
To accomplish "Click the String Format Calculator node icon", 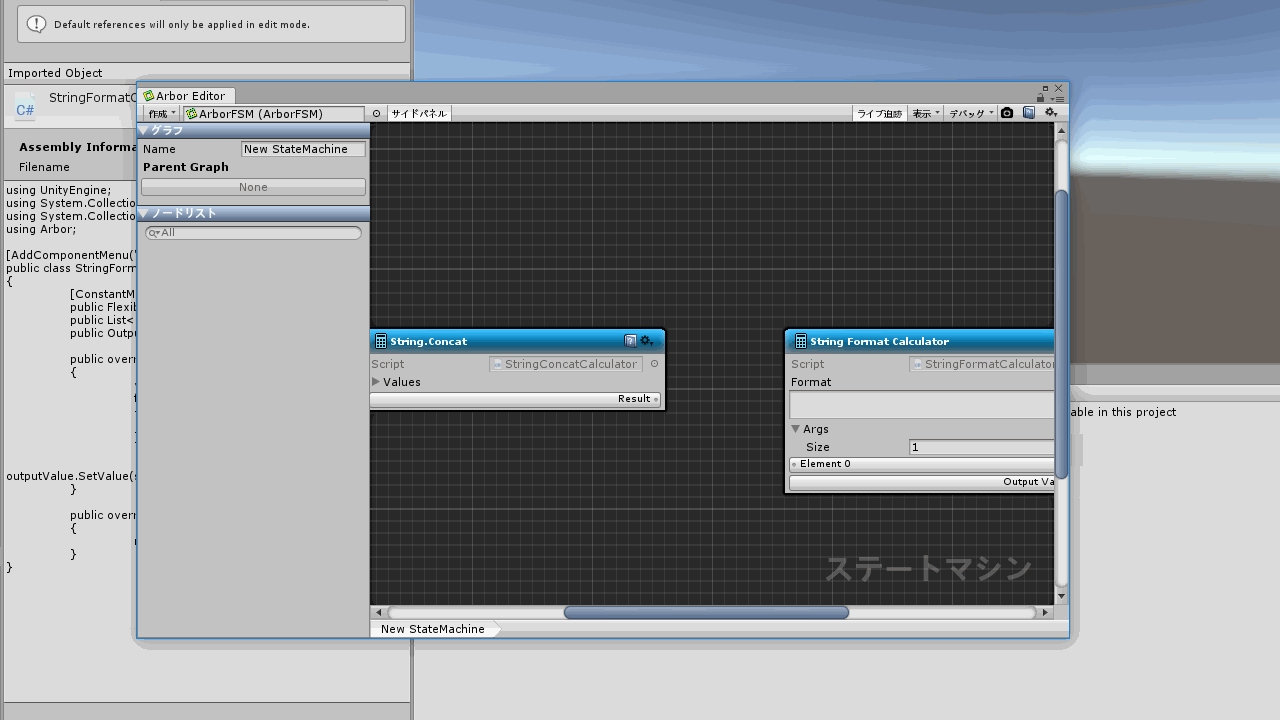I will 800,341.
